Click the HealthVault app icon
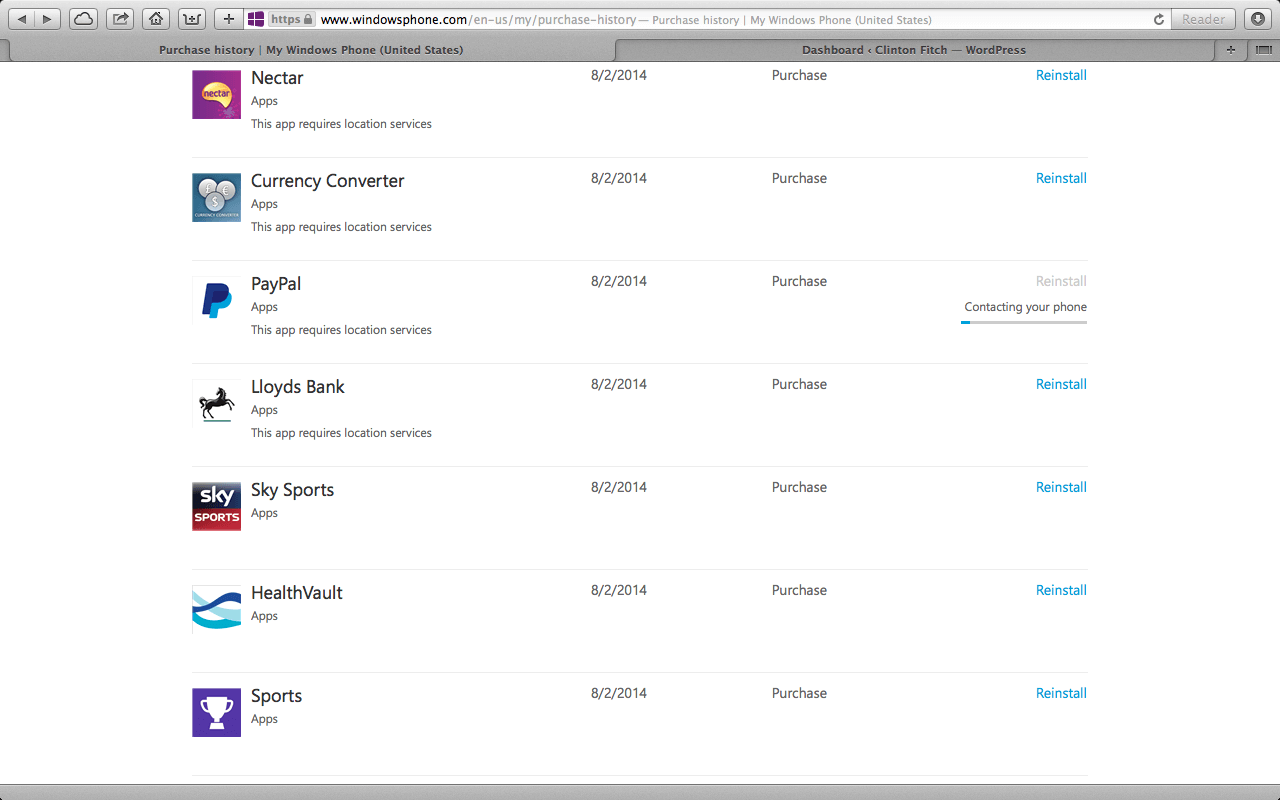Screen dimensions: 1280x800 pyautogui.click(x=216, y=609)
